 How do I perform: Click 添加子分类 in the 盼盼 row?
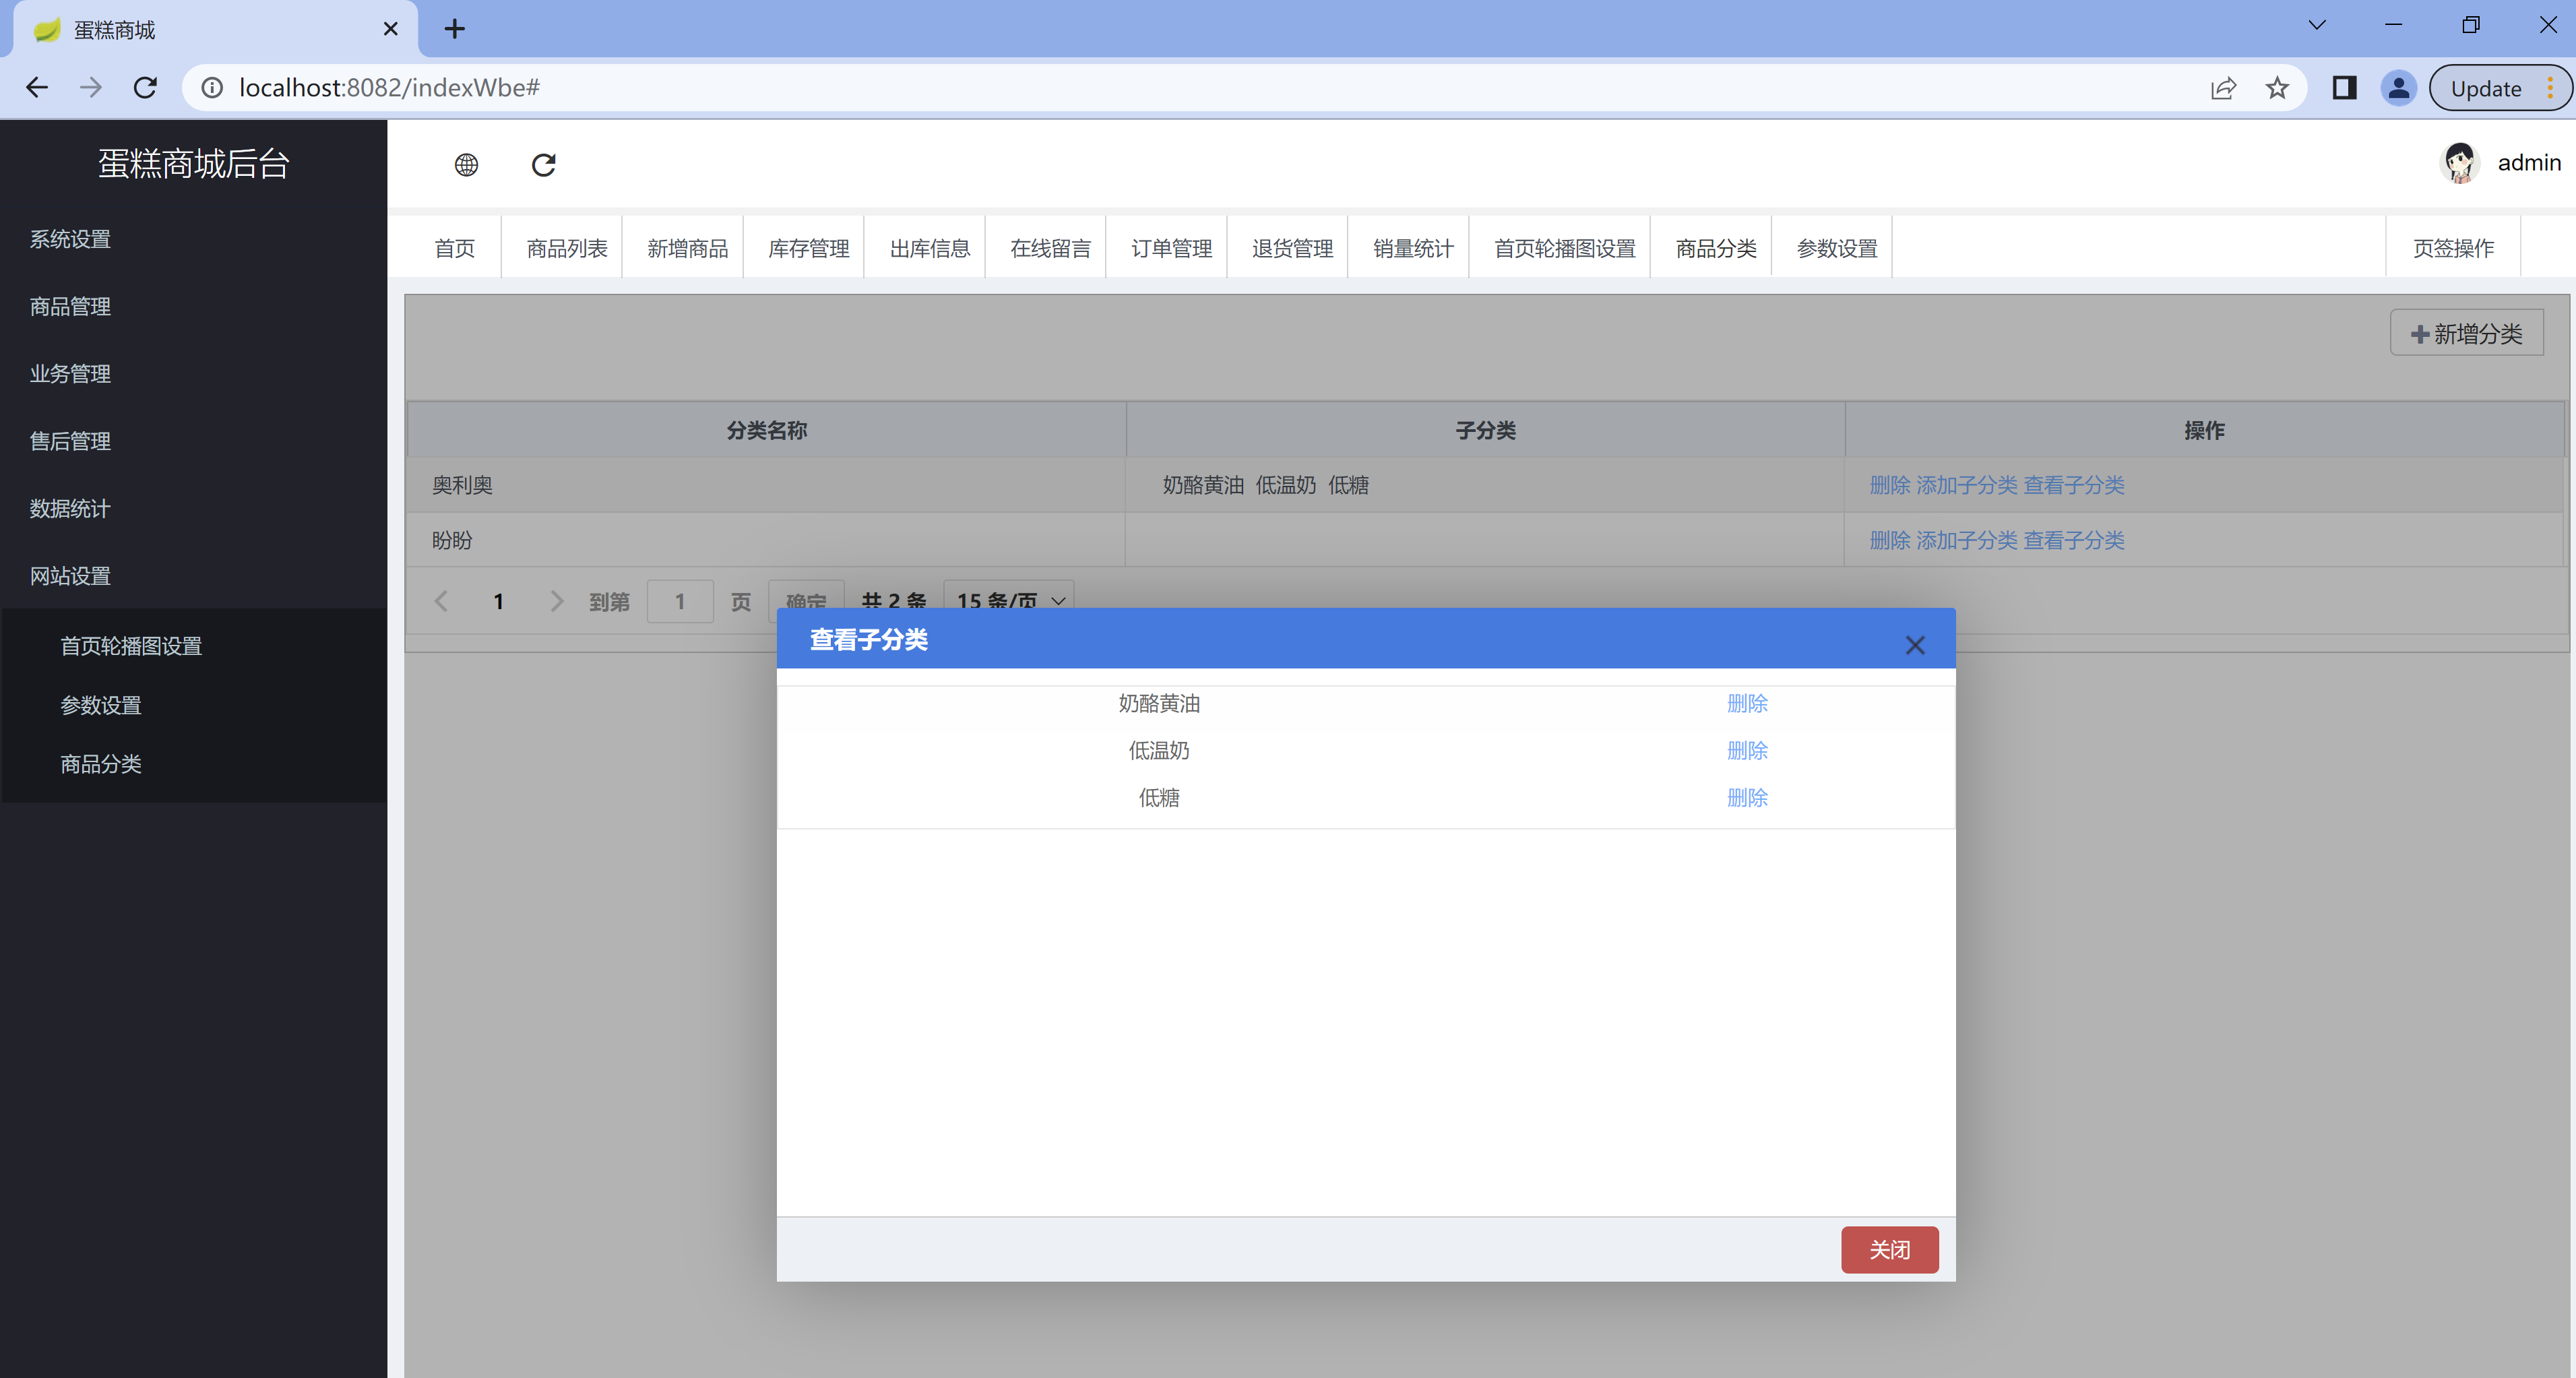pos(1966,540)
